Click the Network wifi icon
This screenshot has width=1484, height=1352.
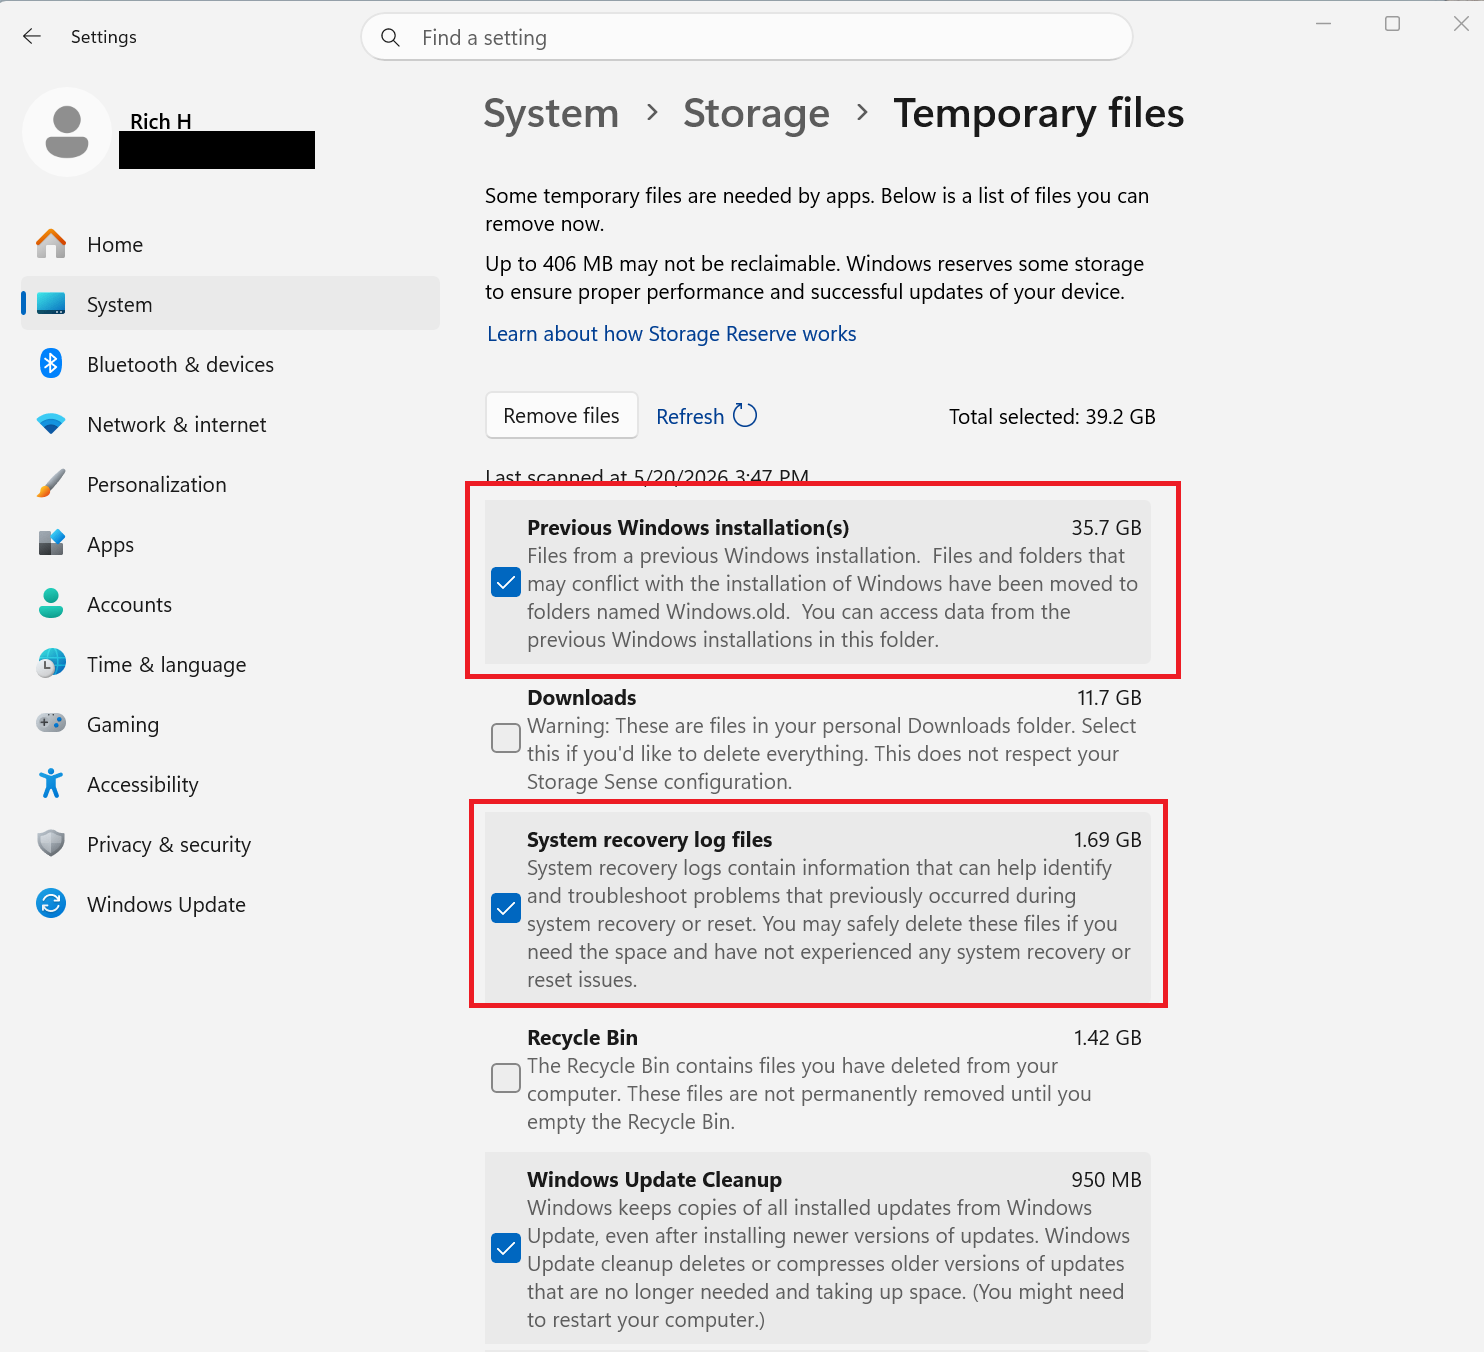[51, 424]
